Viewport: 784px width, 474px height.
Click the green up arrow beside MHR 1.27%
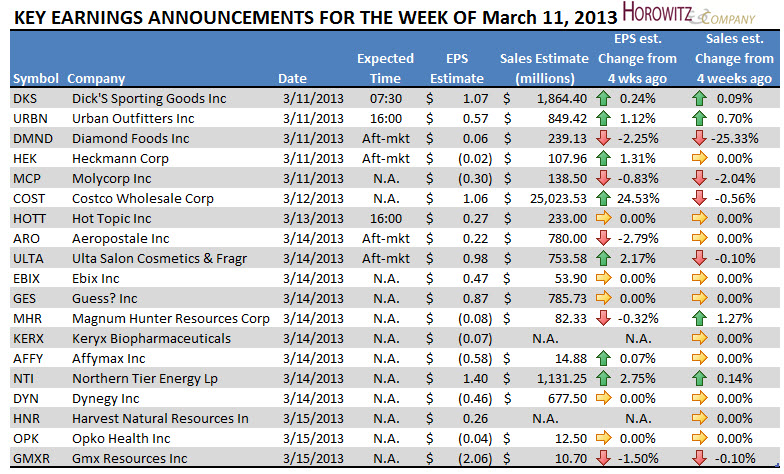pyautogui.click(x=700, y=318)
